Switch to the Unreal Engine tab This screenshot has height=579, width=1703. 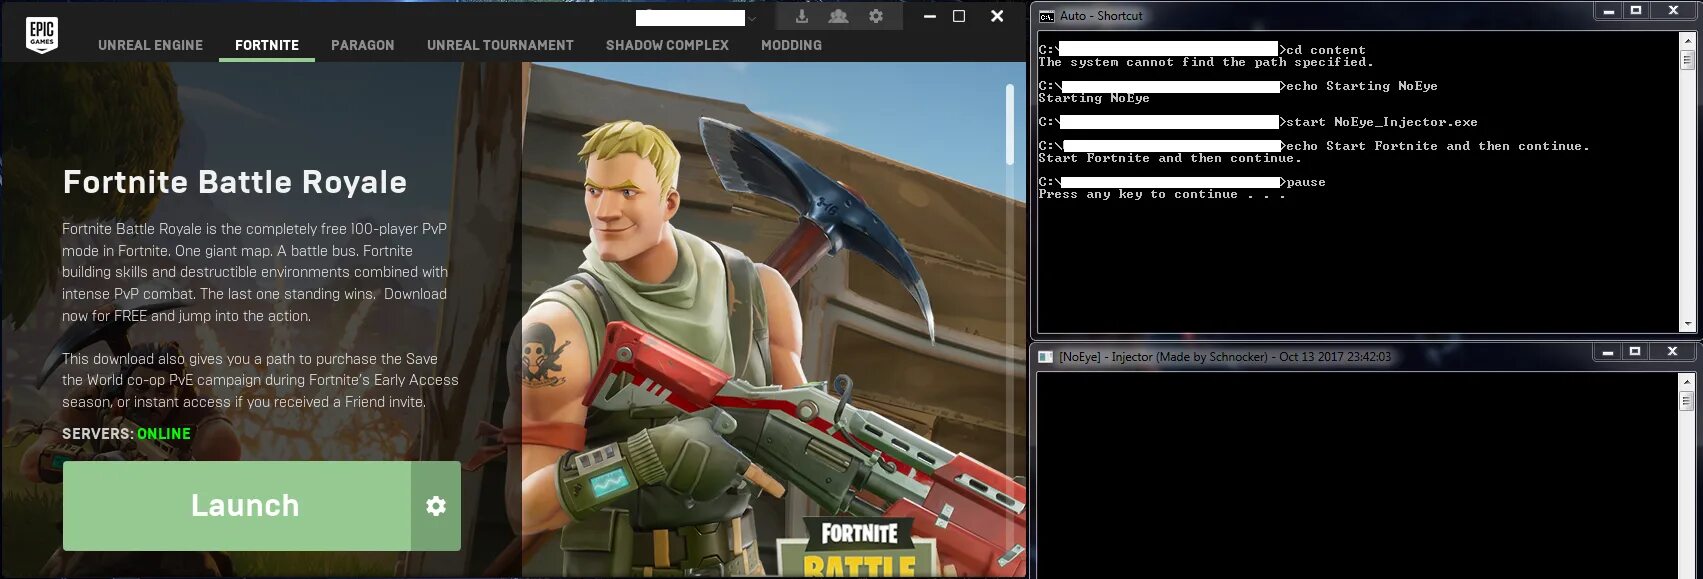(x=150, y=45)
